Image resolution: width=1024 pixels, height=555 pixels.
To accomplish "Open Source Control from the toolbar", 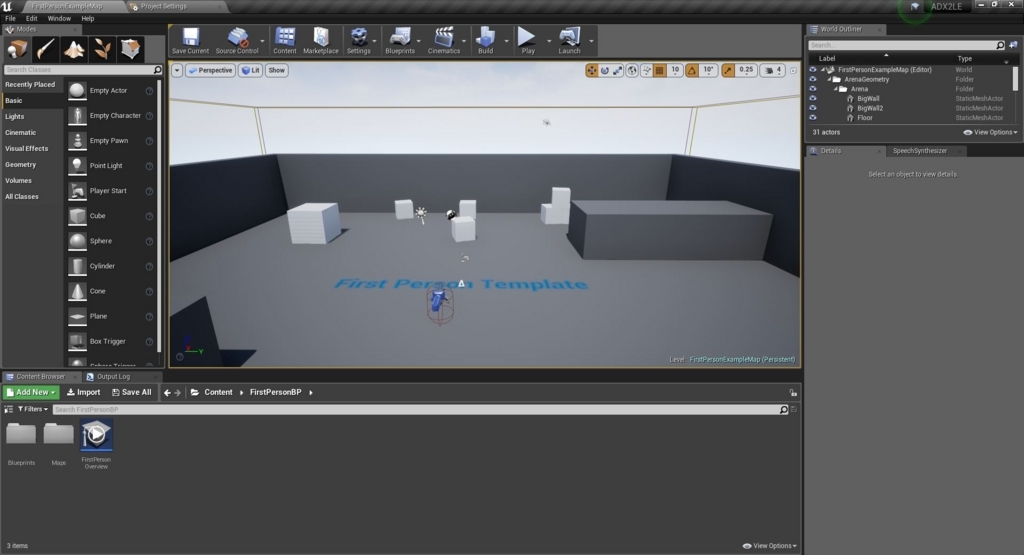I will [237, 40].
